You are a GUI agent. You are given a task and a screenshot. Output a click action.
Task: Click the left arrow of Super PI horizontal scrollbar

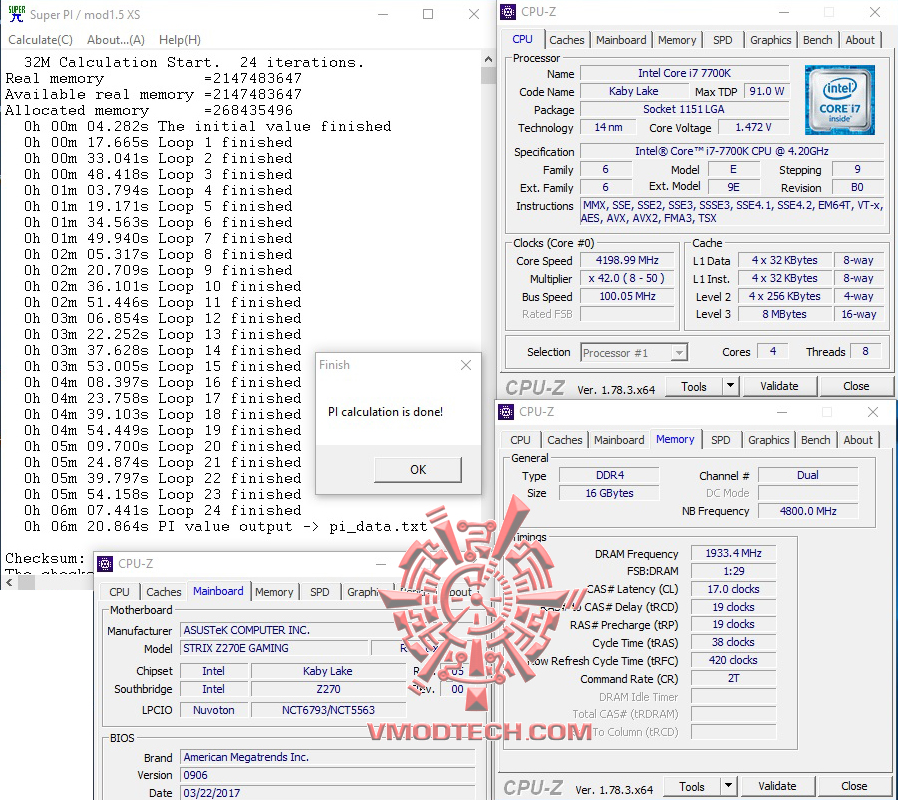(9, 583)
